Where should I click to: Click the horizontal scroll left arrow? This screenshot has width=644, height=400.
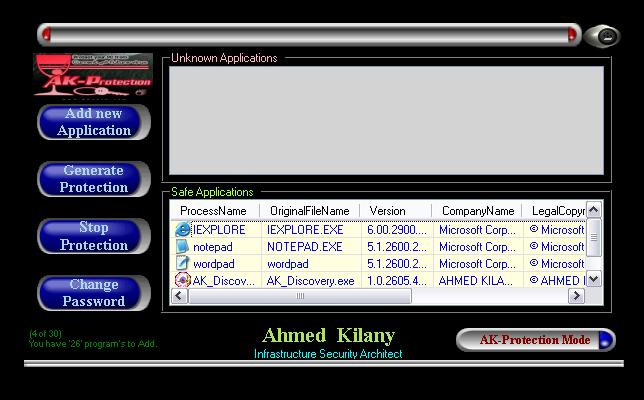pyautogui.click(x=179, y=296)
